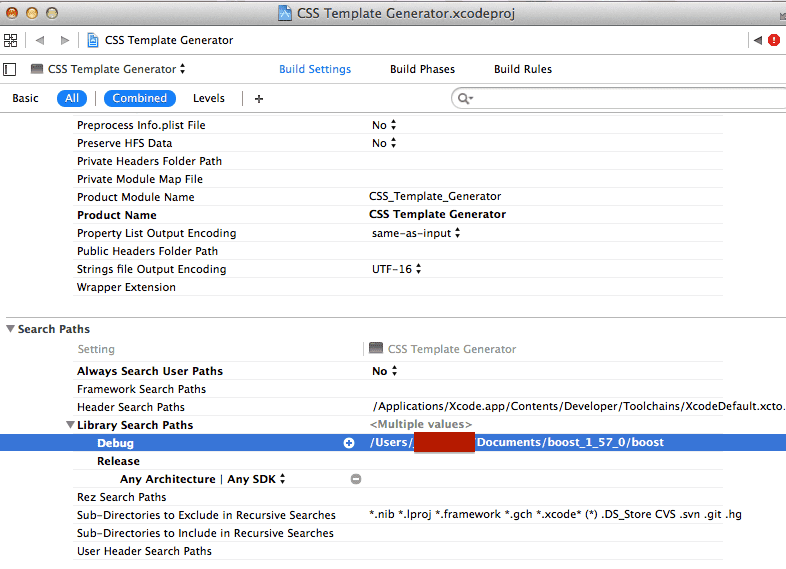Remove the Any Architecture condition with minus

click(x=355, y=479)
